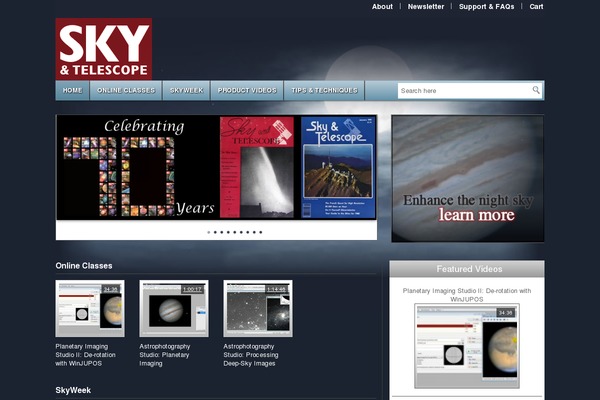Image resolution: width=600 pixels, height=400 pixels.
Task: Select the fifth carousel dot
Action: click(235, 232)
